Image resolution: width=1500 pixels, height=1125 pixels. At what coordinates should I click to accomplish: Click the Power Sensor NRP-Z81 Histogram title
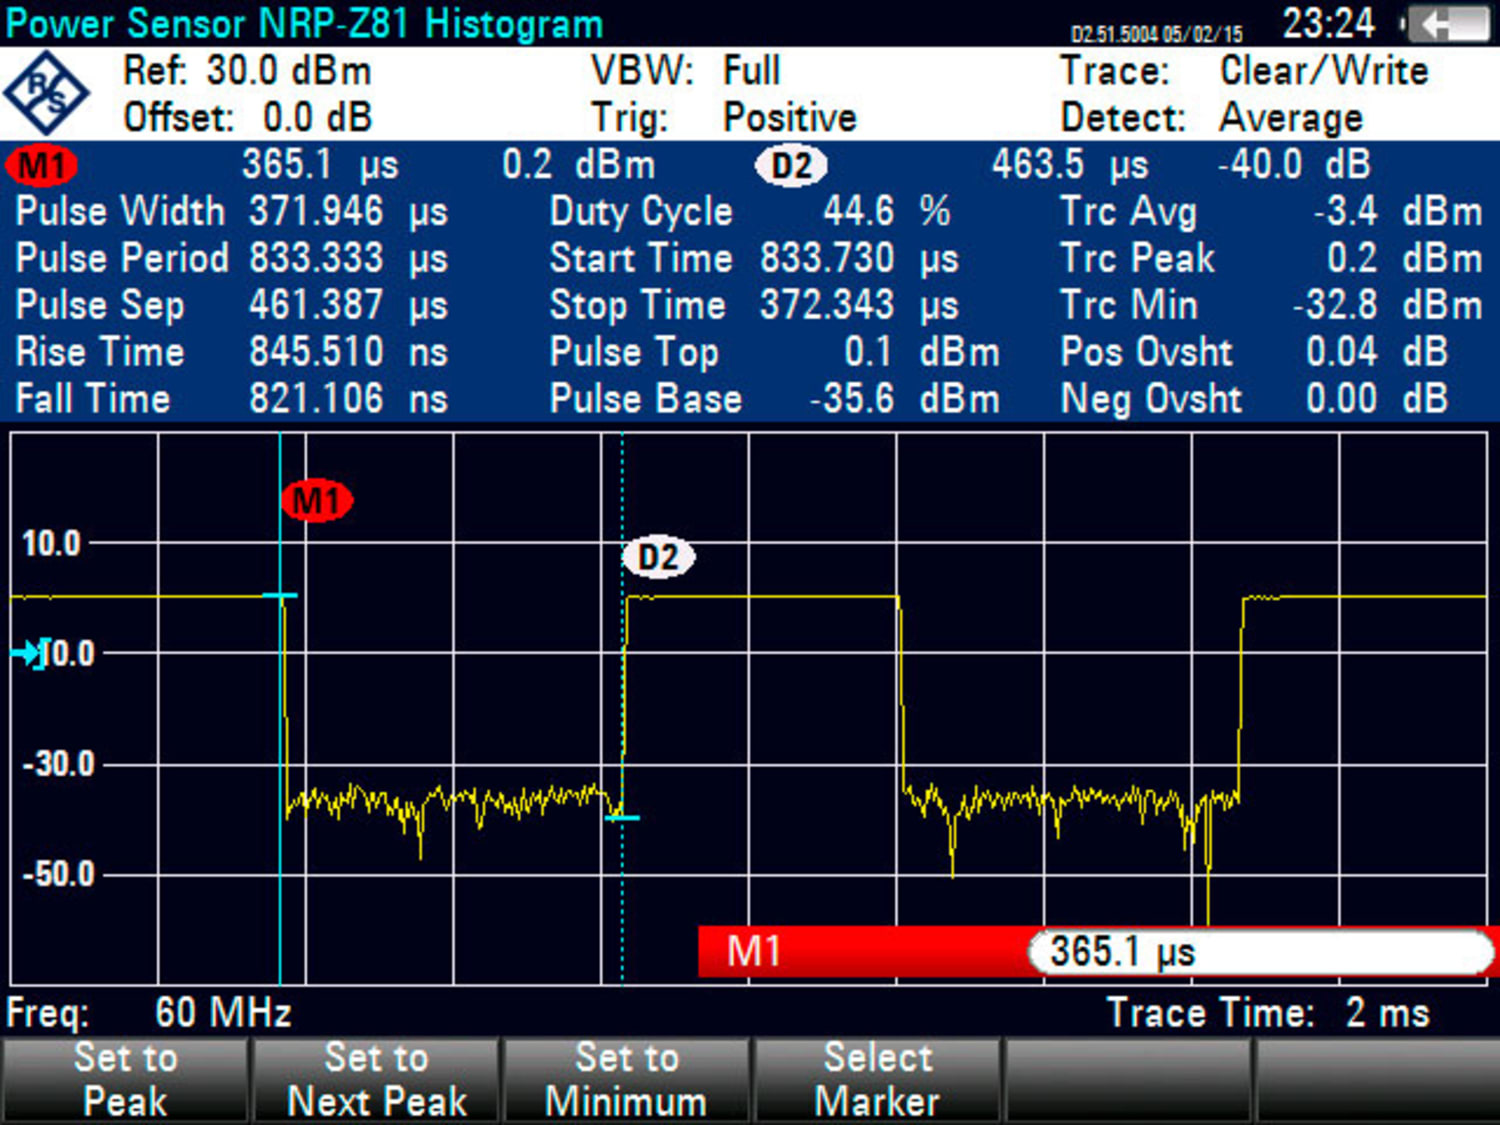click(x=300, y=23)
